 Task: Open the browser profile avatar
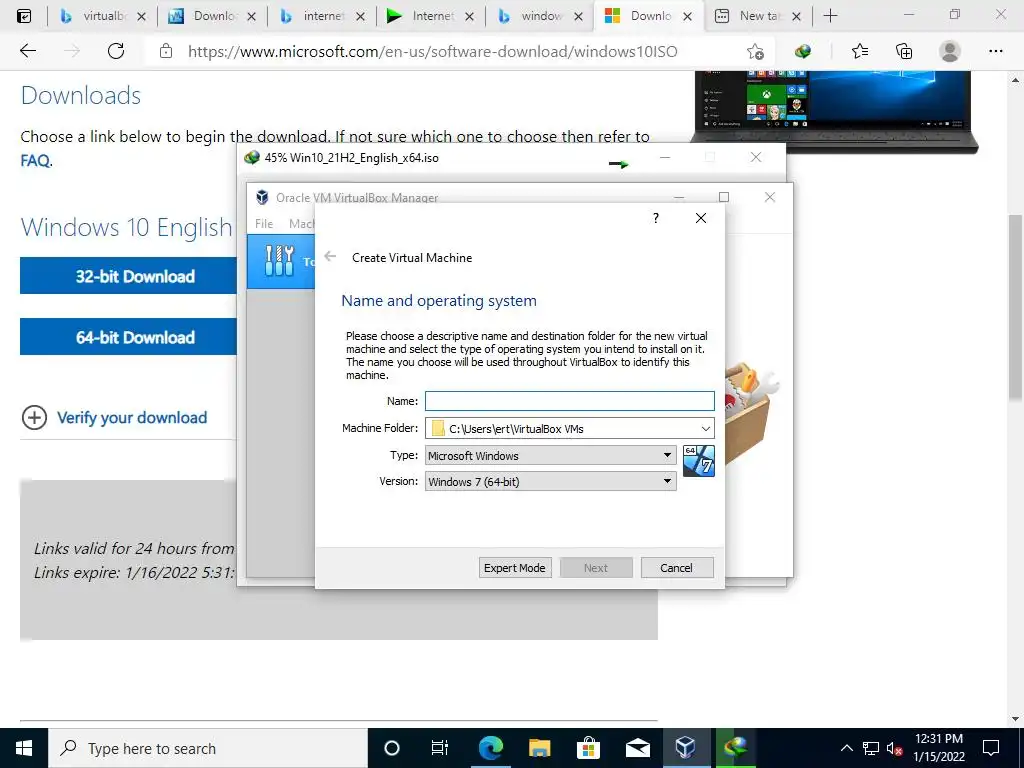950,52
